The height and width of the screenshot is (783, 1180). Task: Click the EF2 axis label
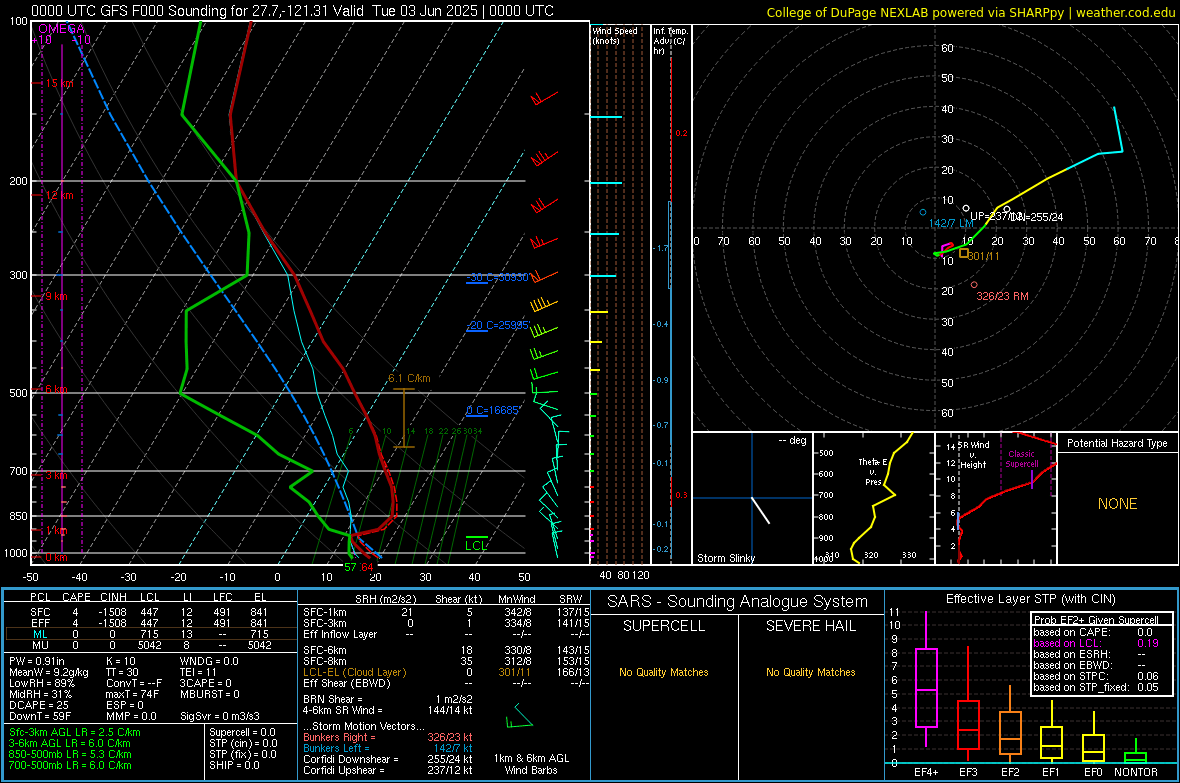coord(1010,772)
